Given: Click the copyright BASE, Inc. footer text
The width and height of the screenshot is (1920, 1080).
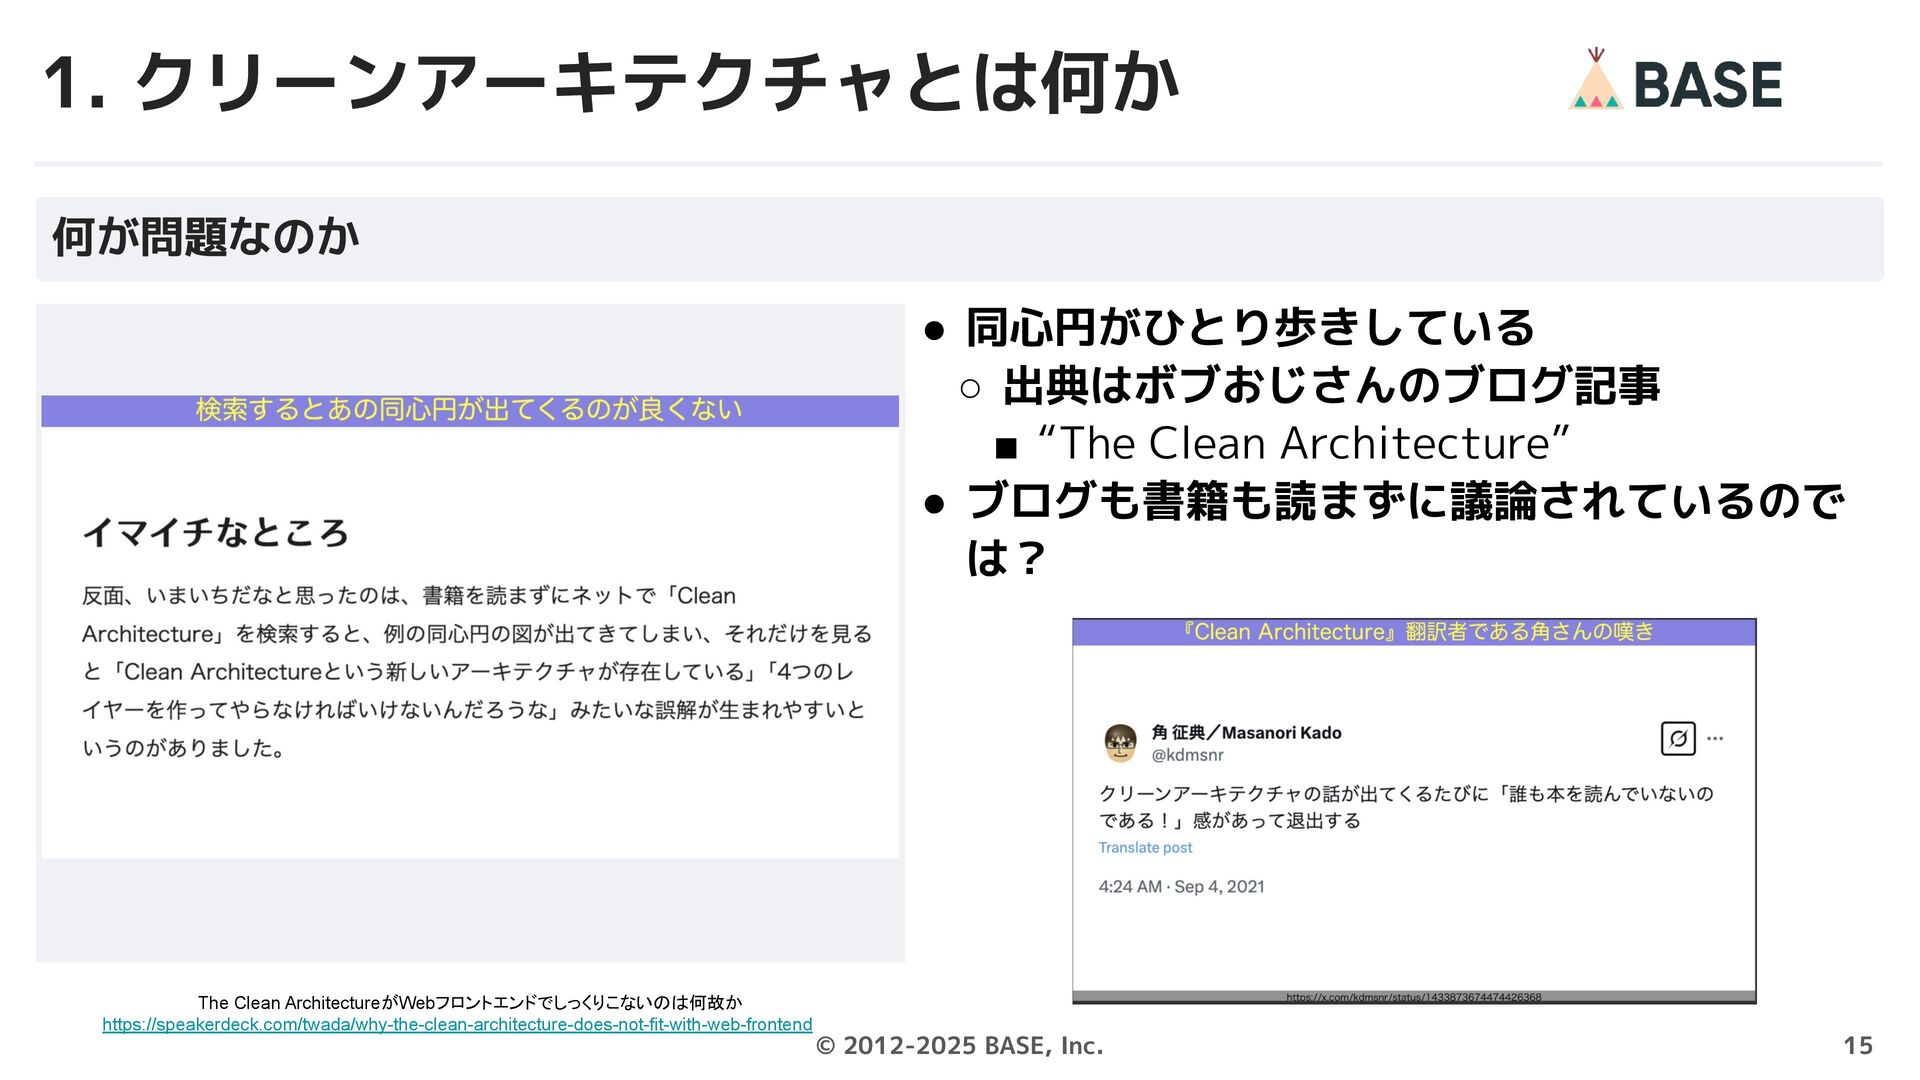Looking at the screenshot, I should 959,1045.
